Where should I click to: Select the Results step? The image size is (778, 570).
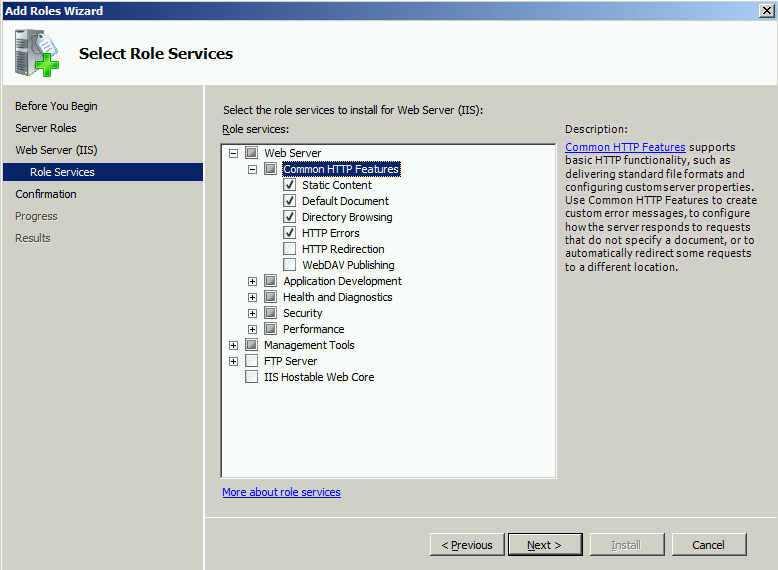(33, 238)
